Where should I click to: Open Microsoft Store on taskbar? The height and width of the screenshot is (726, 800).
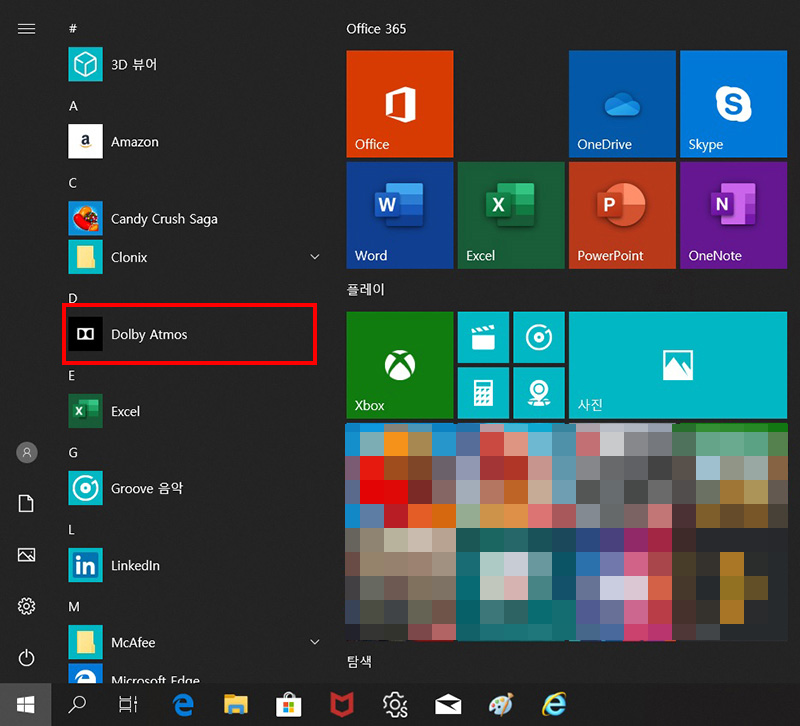click(289, 705)
